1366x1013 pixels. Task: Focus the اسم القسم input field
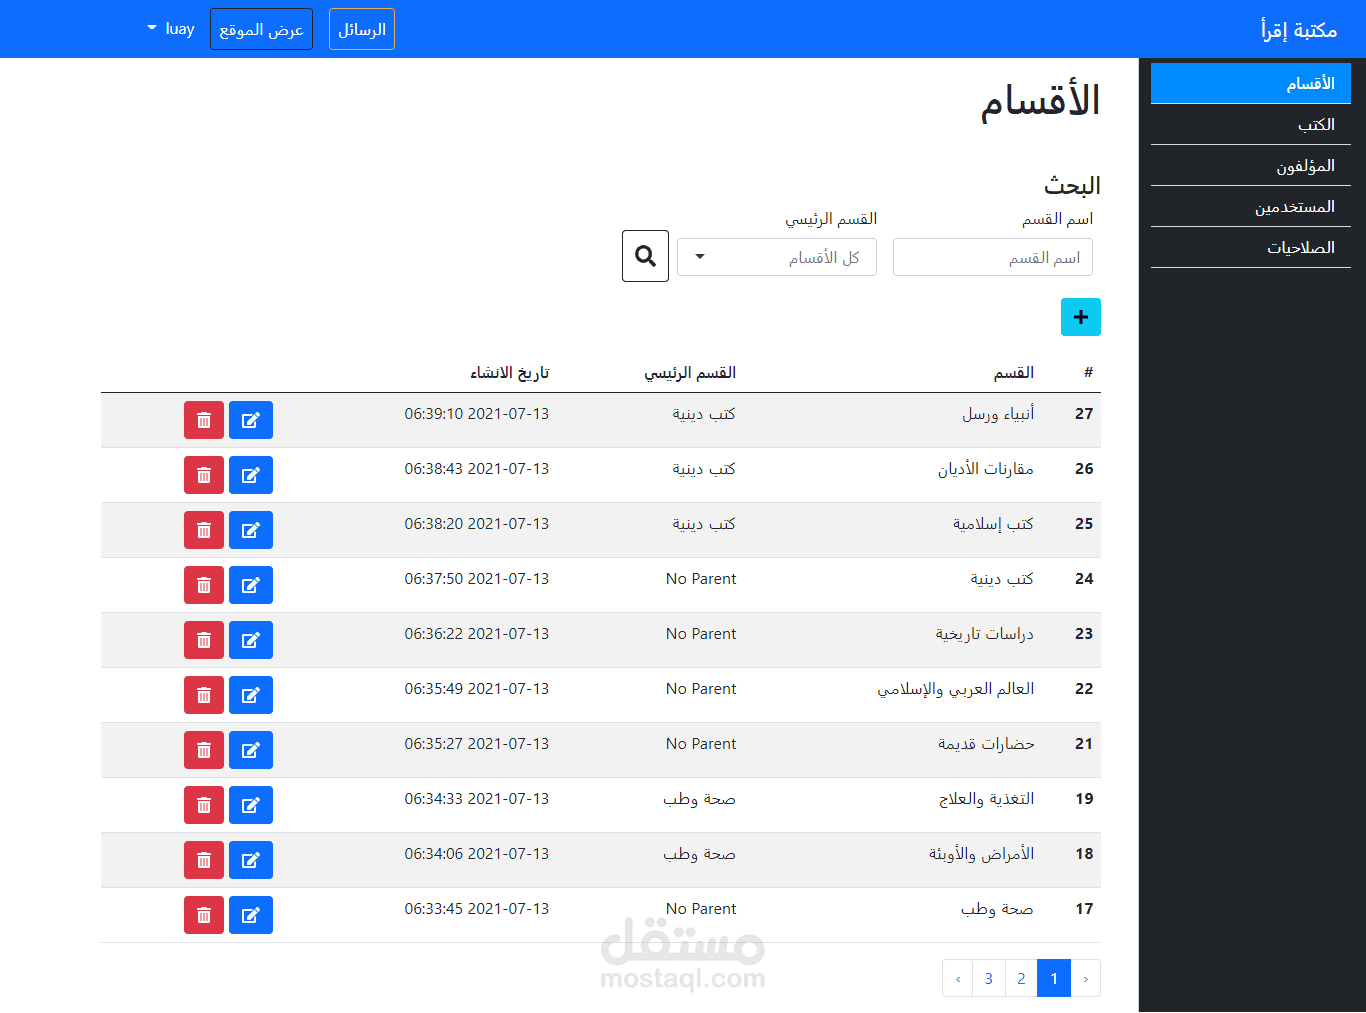pyautogui.click(x=993, y=257)
